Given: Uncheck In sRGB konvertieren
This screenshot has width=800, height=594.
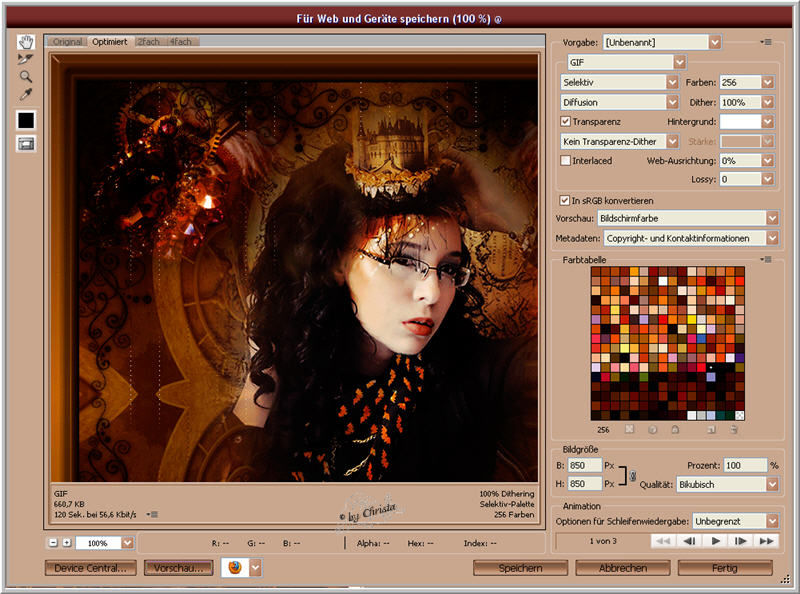Looking at the screenshot, I should 564,200.
